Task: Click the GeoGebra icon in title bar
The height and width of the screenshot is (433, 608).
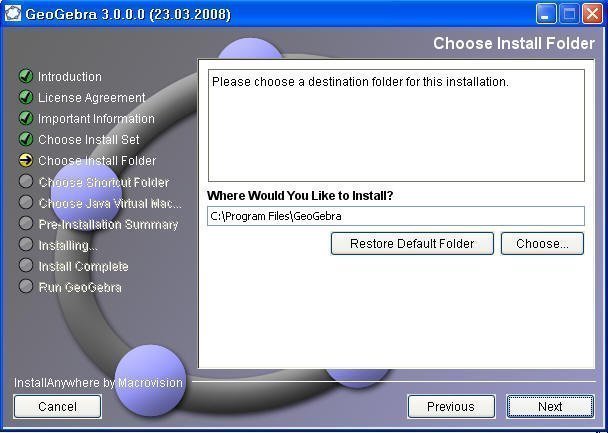Action: [x=13, y=14]
